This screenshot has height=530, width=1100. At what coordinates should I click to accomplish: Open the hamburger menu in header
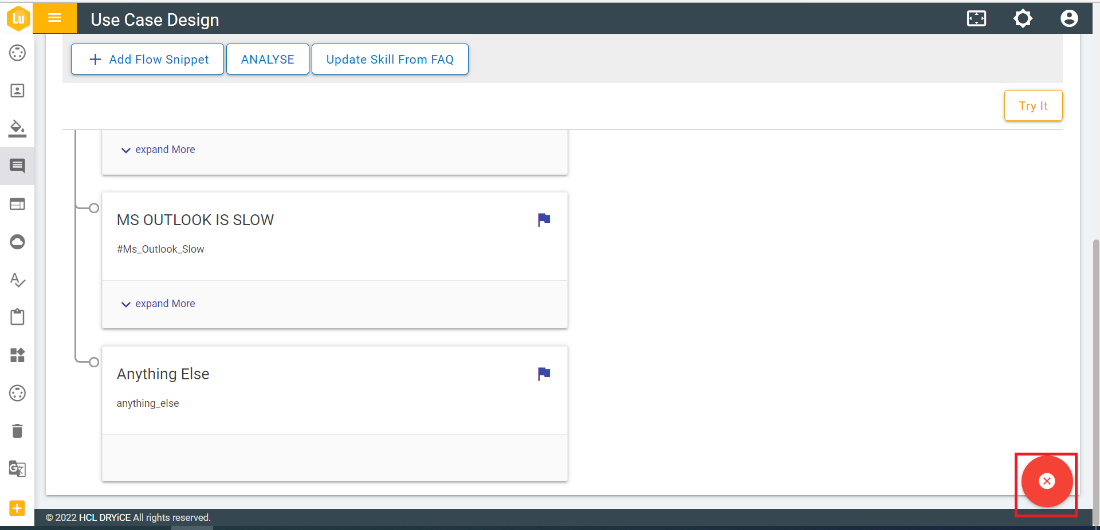[x=55, y=18]
